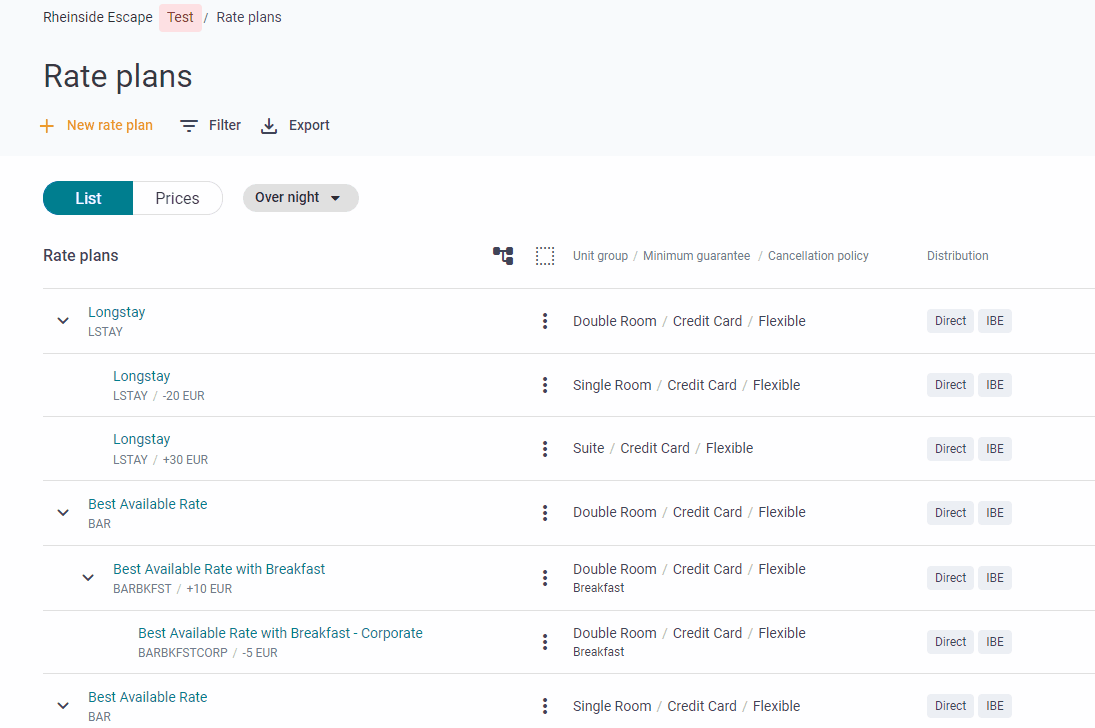Open three-dot menu for Longstay Double Room
Viewport: 1095px width, 728px height.
(545, 321)
